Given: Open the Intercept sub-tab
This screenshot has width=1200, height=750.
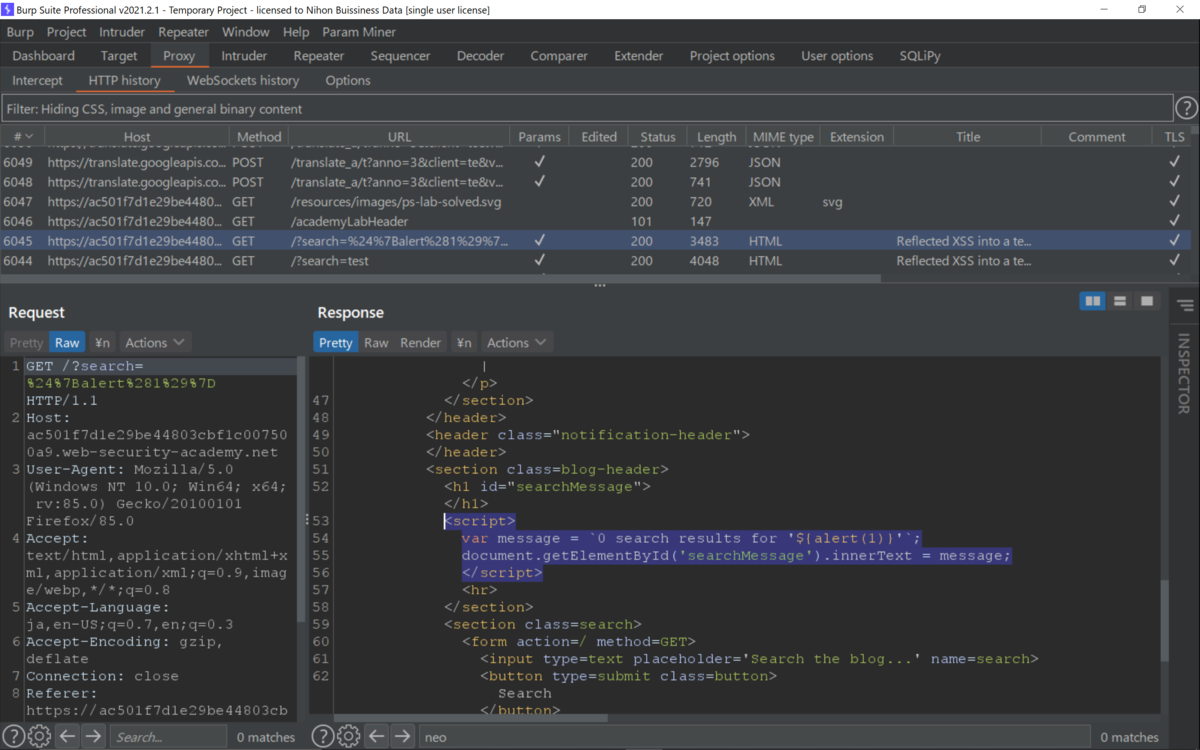Looking at the screenshot, I should point(37,80).
